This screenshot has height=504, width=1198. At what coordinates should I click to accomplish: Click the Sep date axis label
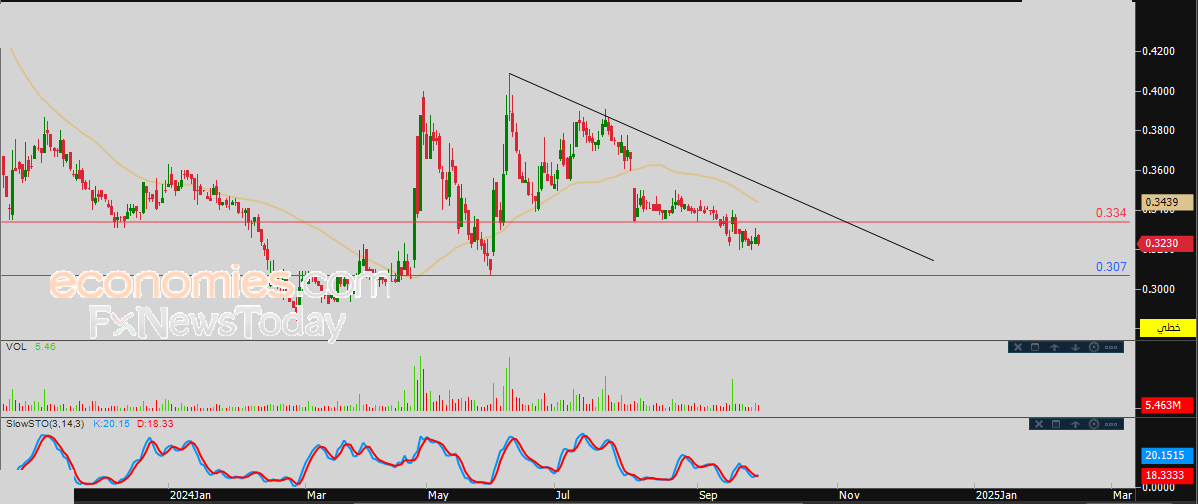(x=708, y=496)
